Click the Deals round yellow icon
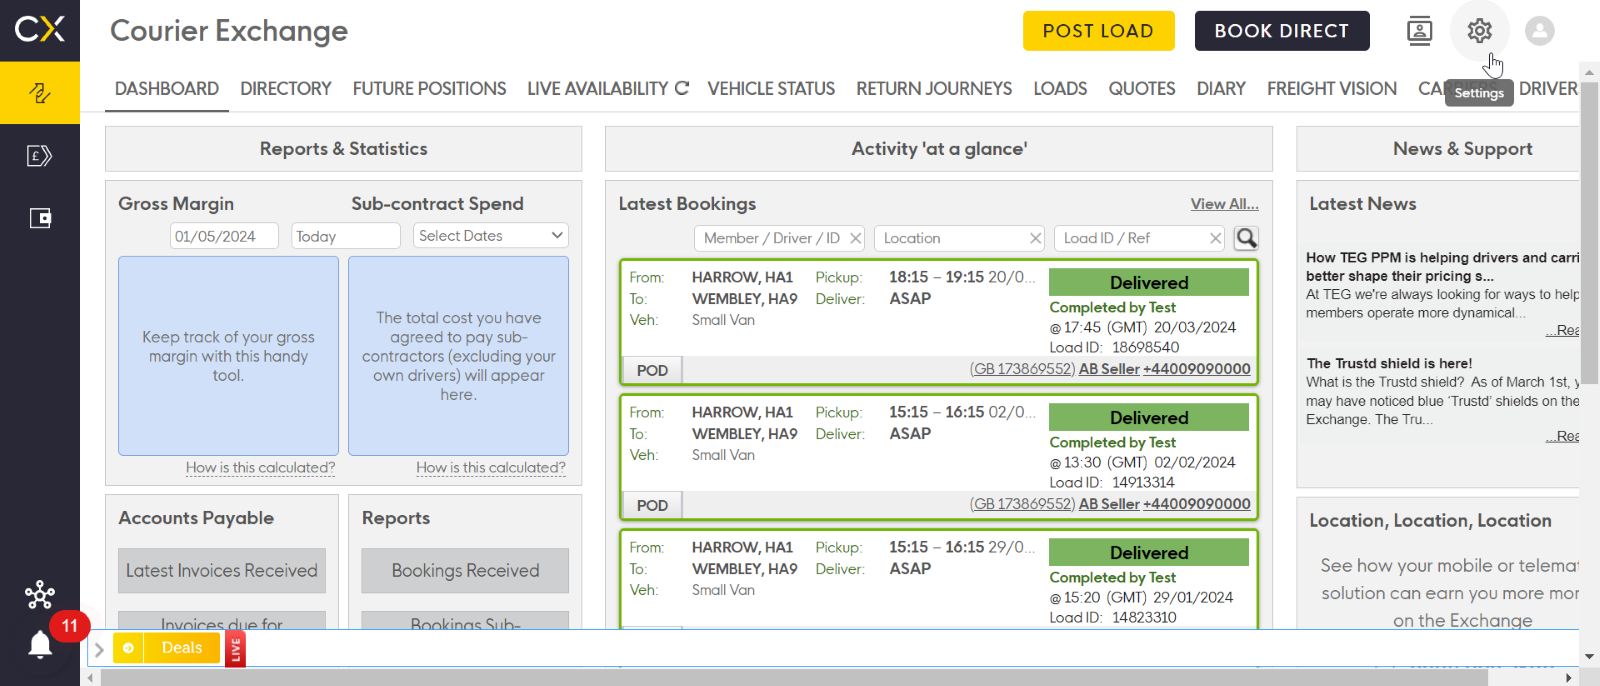This screenshot has width=1600, height=686. point(128,648)
